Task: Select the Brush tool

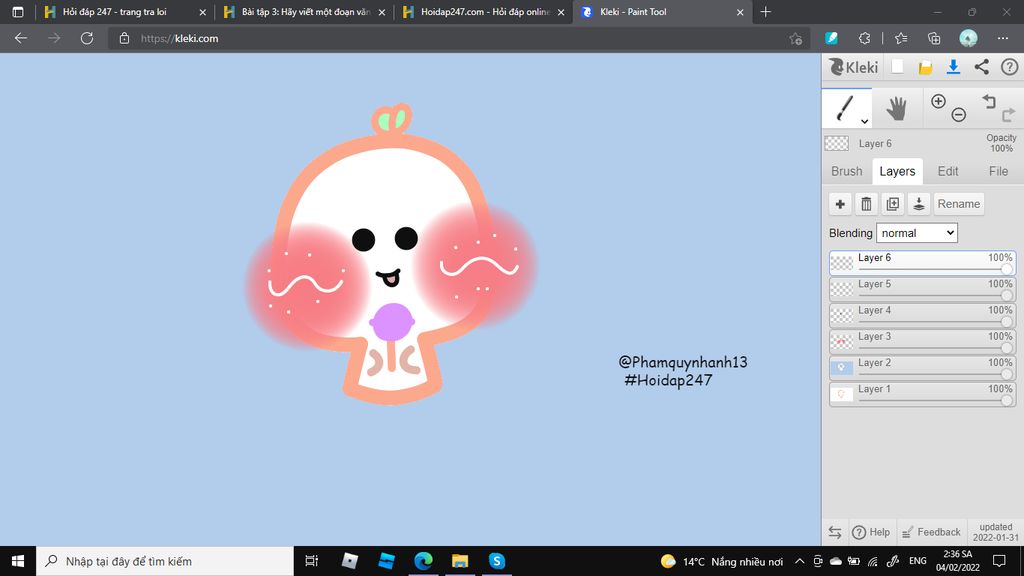Action: click(x=846, y=108)
